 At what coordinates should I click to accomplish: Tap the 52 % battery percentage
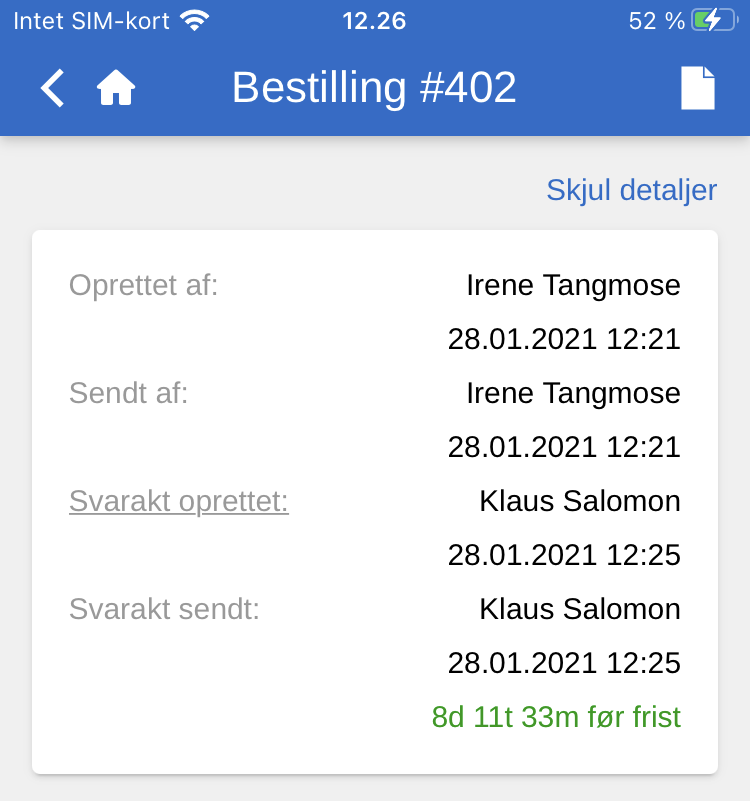click(656, 21)
